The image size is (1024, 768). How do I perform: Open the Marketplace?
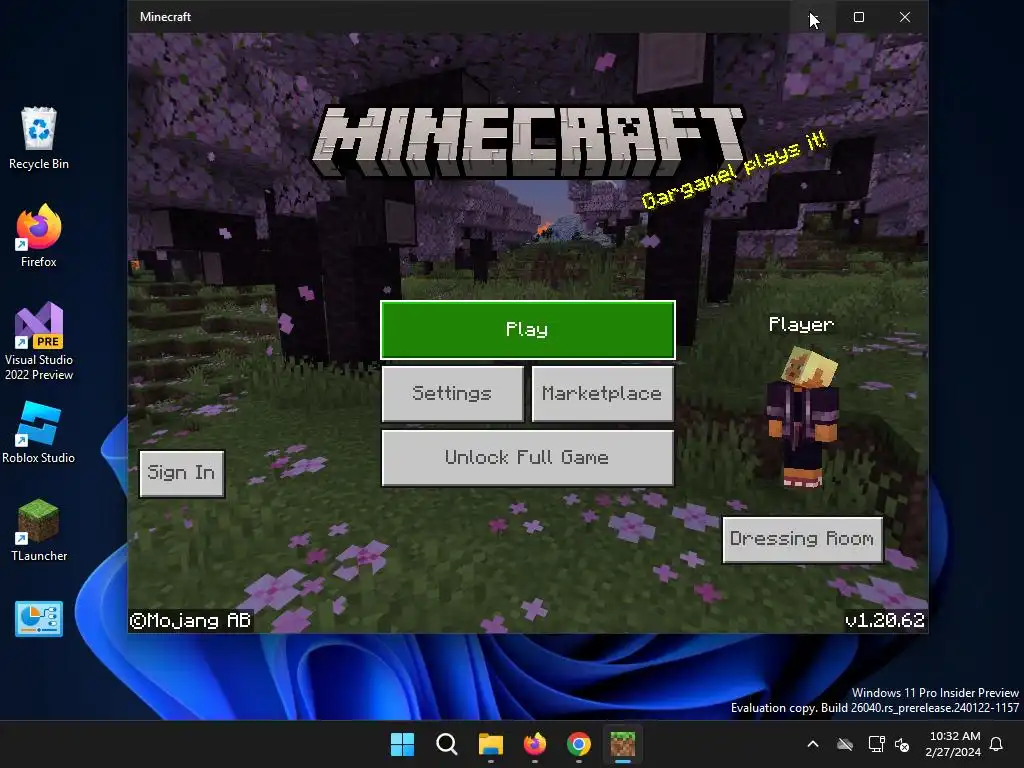pos(602,393)
